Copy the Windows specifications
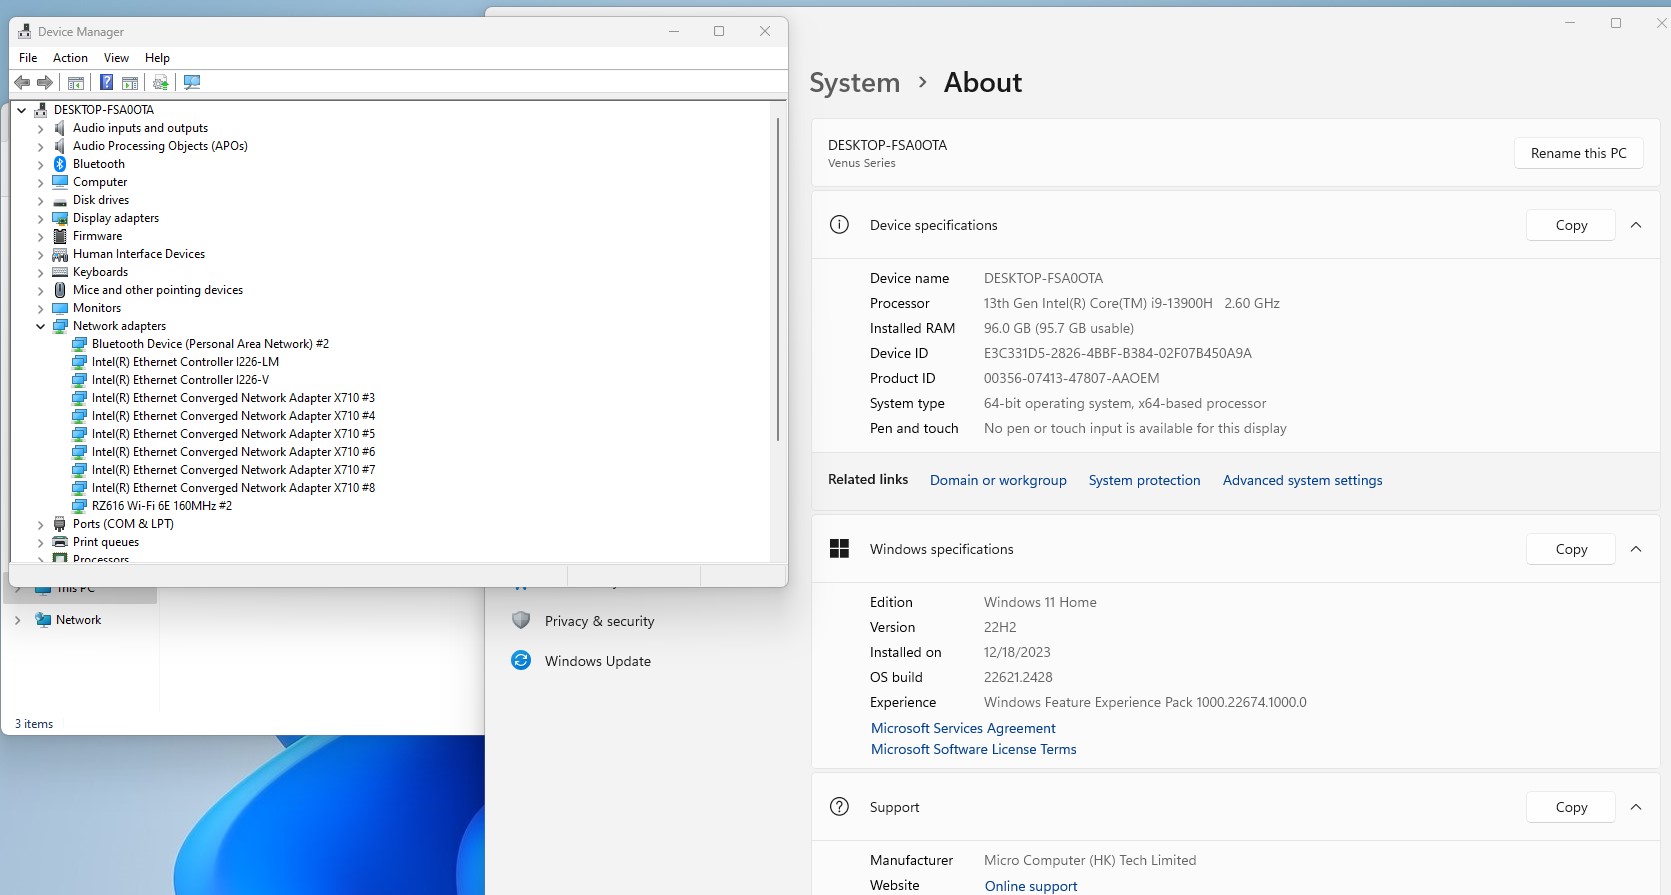This screenshot has width=1671, height=895. pos(1570,549)
